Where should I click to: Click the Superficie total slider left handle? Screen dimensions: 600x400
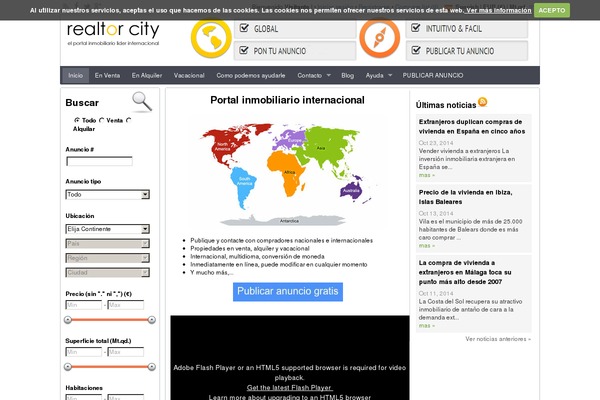pos(68,367)
